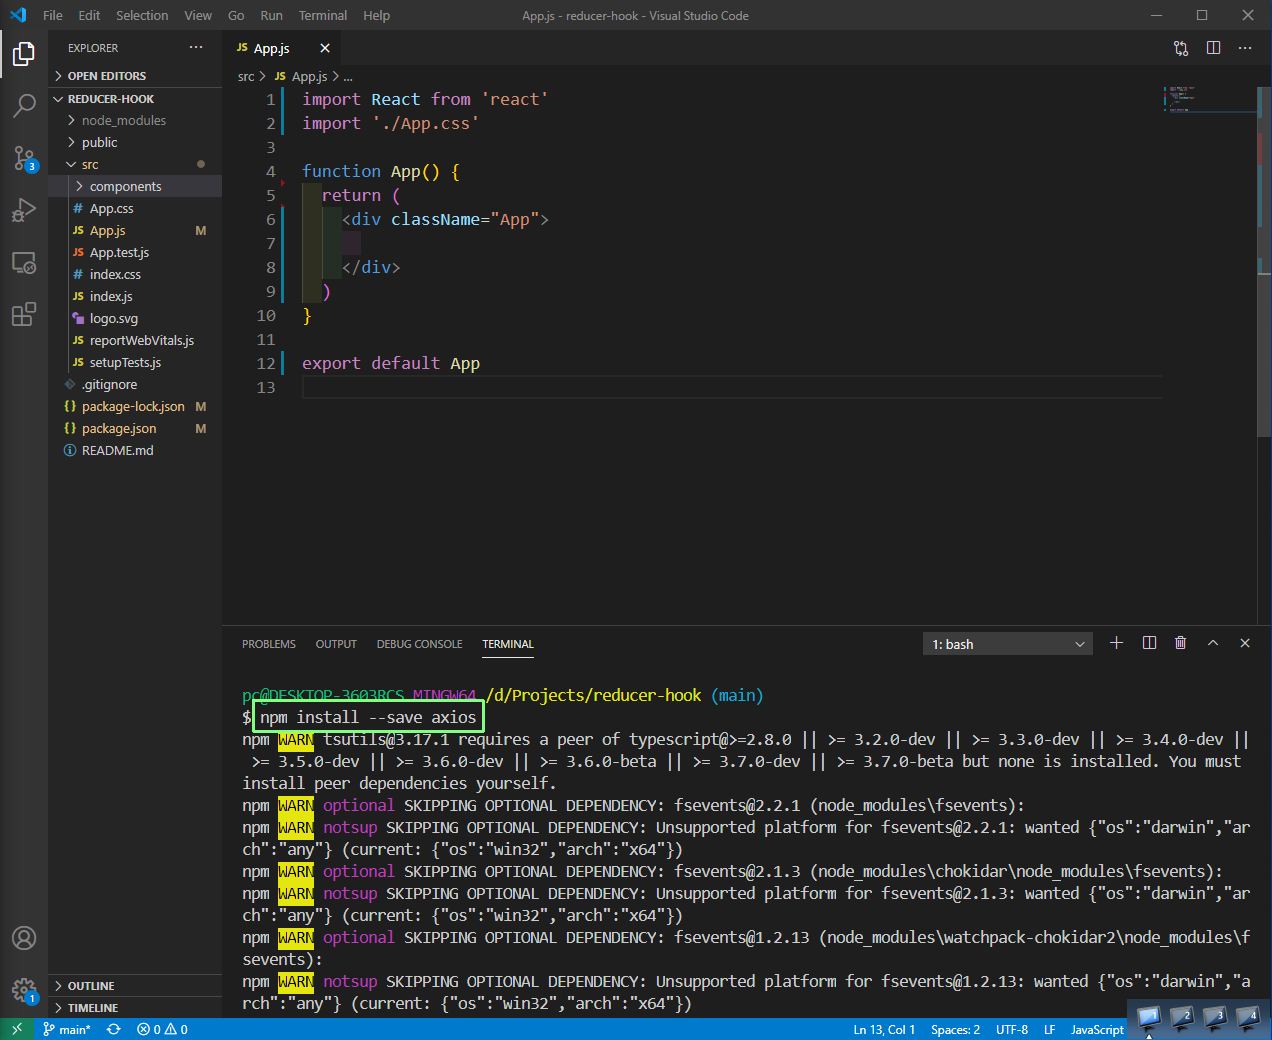The width and height of the screenshot is (1272, 1040).
Task: Kill terminal with trash icon
Action: click(1181, 643)
